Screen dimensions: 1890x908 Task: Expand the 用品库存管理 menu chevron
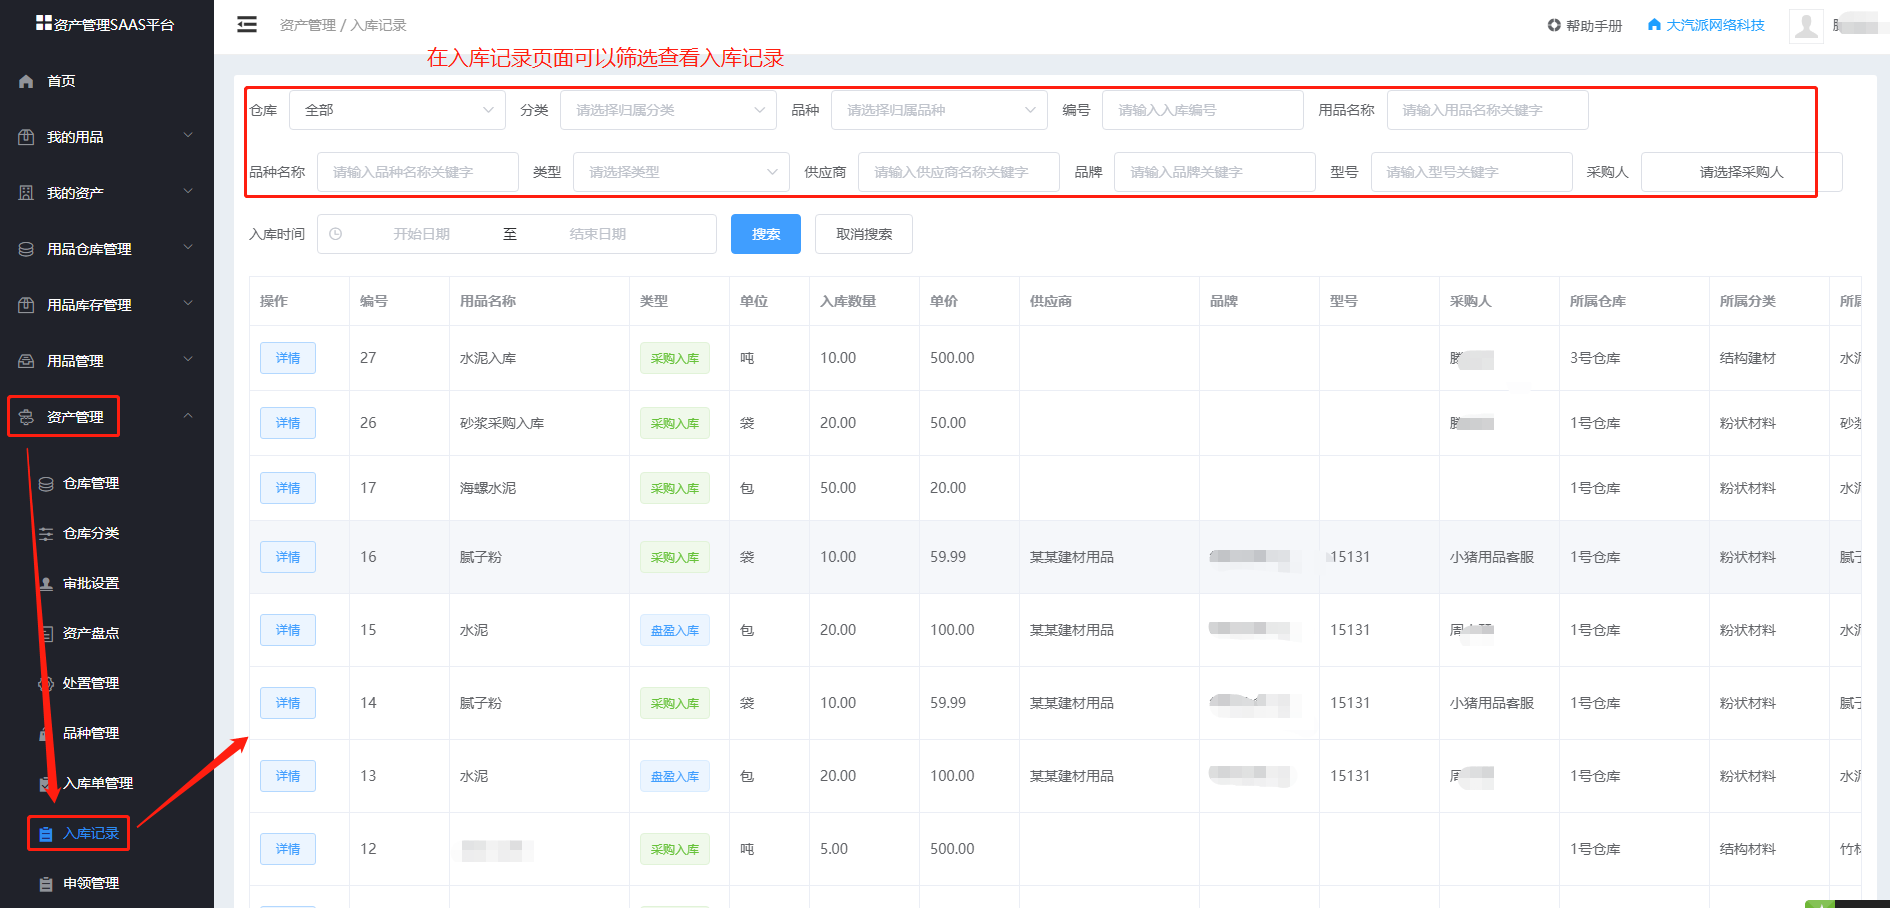pyautogui.click(x=188, y=304)
